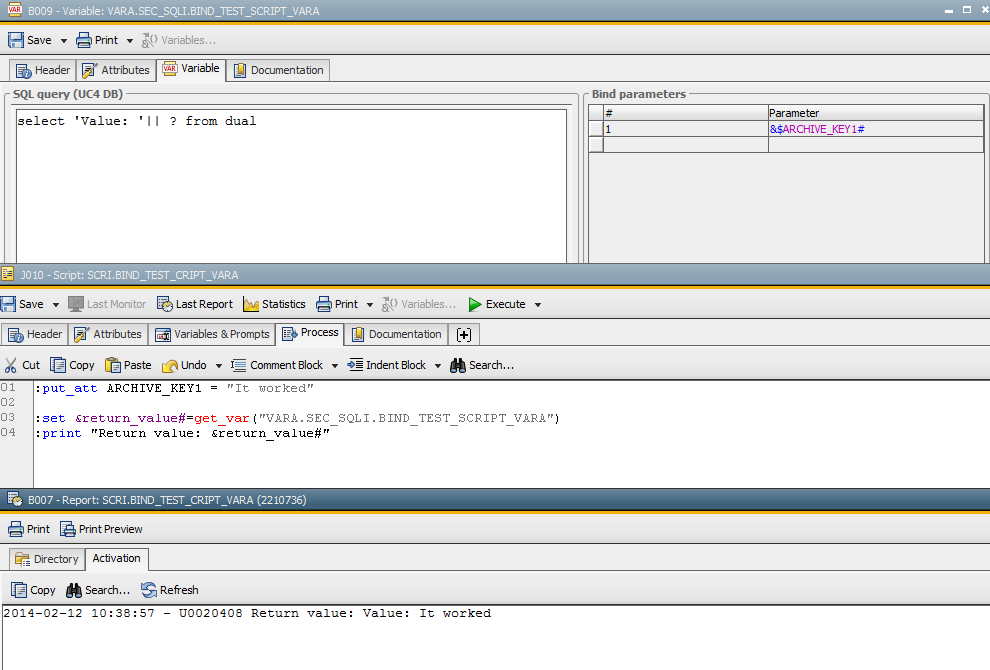Open the Documentation tab in the Script window

click(397, 334)
